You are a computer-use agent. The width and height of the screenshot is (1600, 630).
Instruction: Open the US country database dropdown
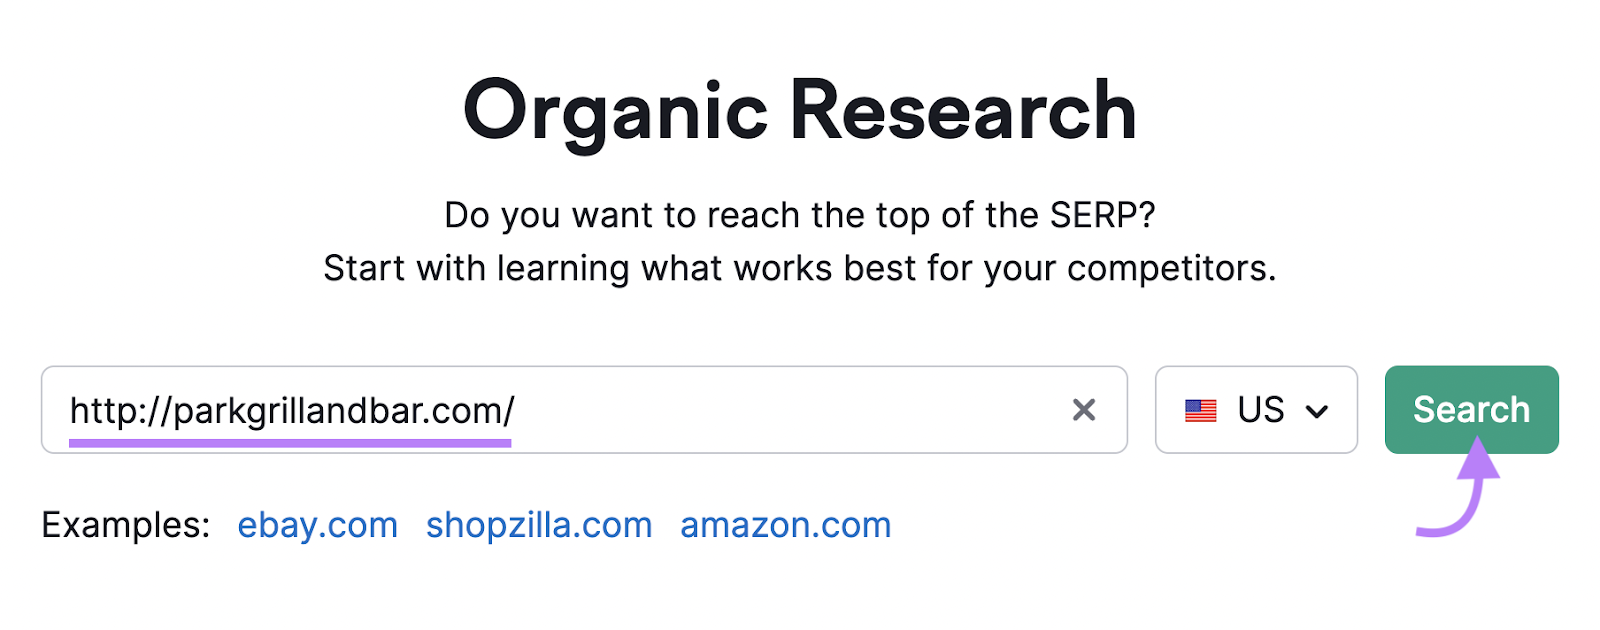pyautogui.click(x=1256, y=410)
